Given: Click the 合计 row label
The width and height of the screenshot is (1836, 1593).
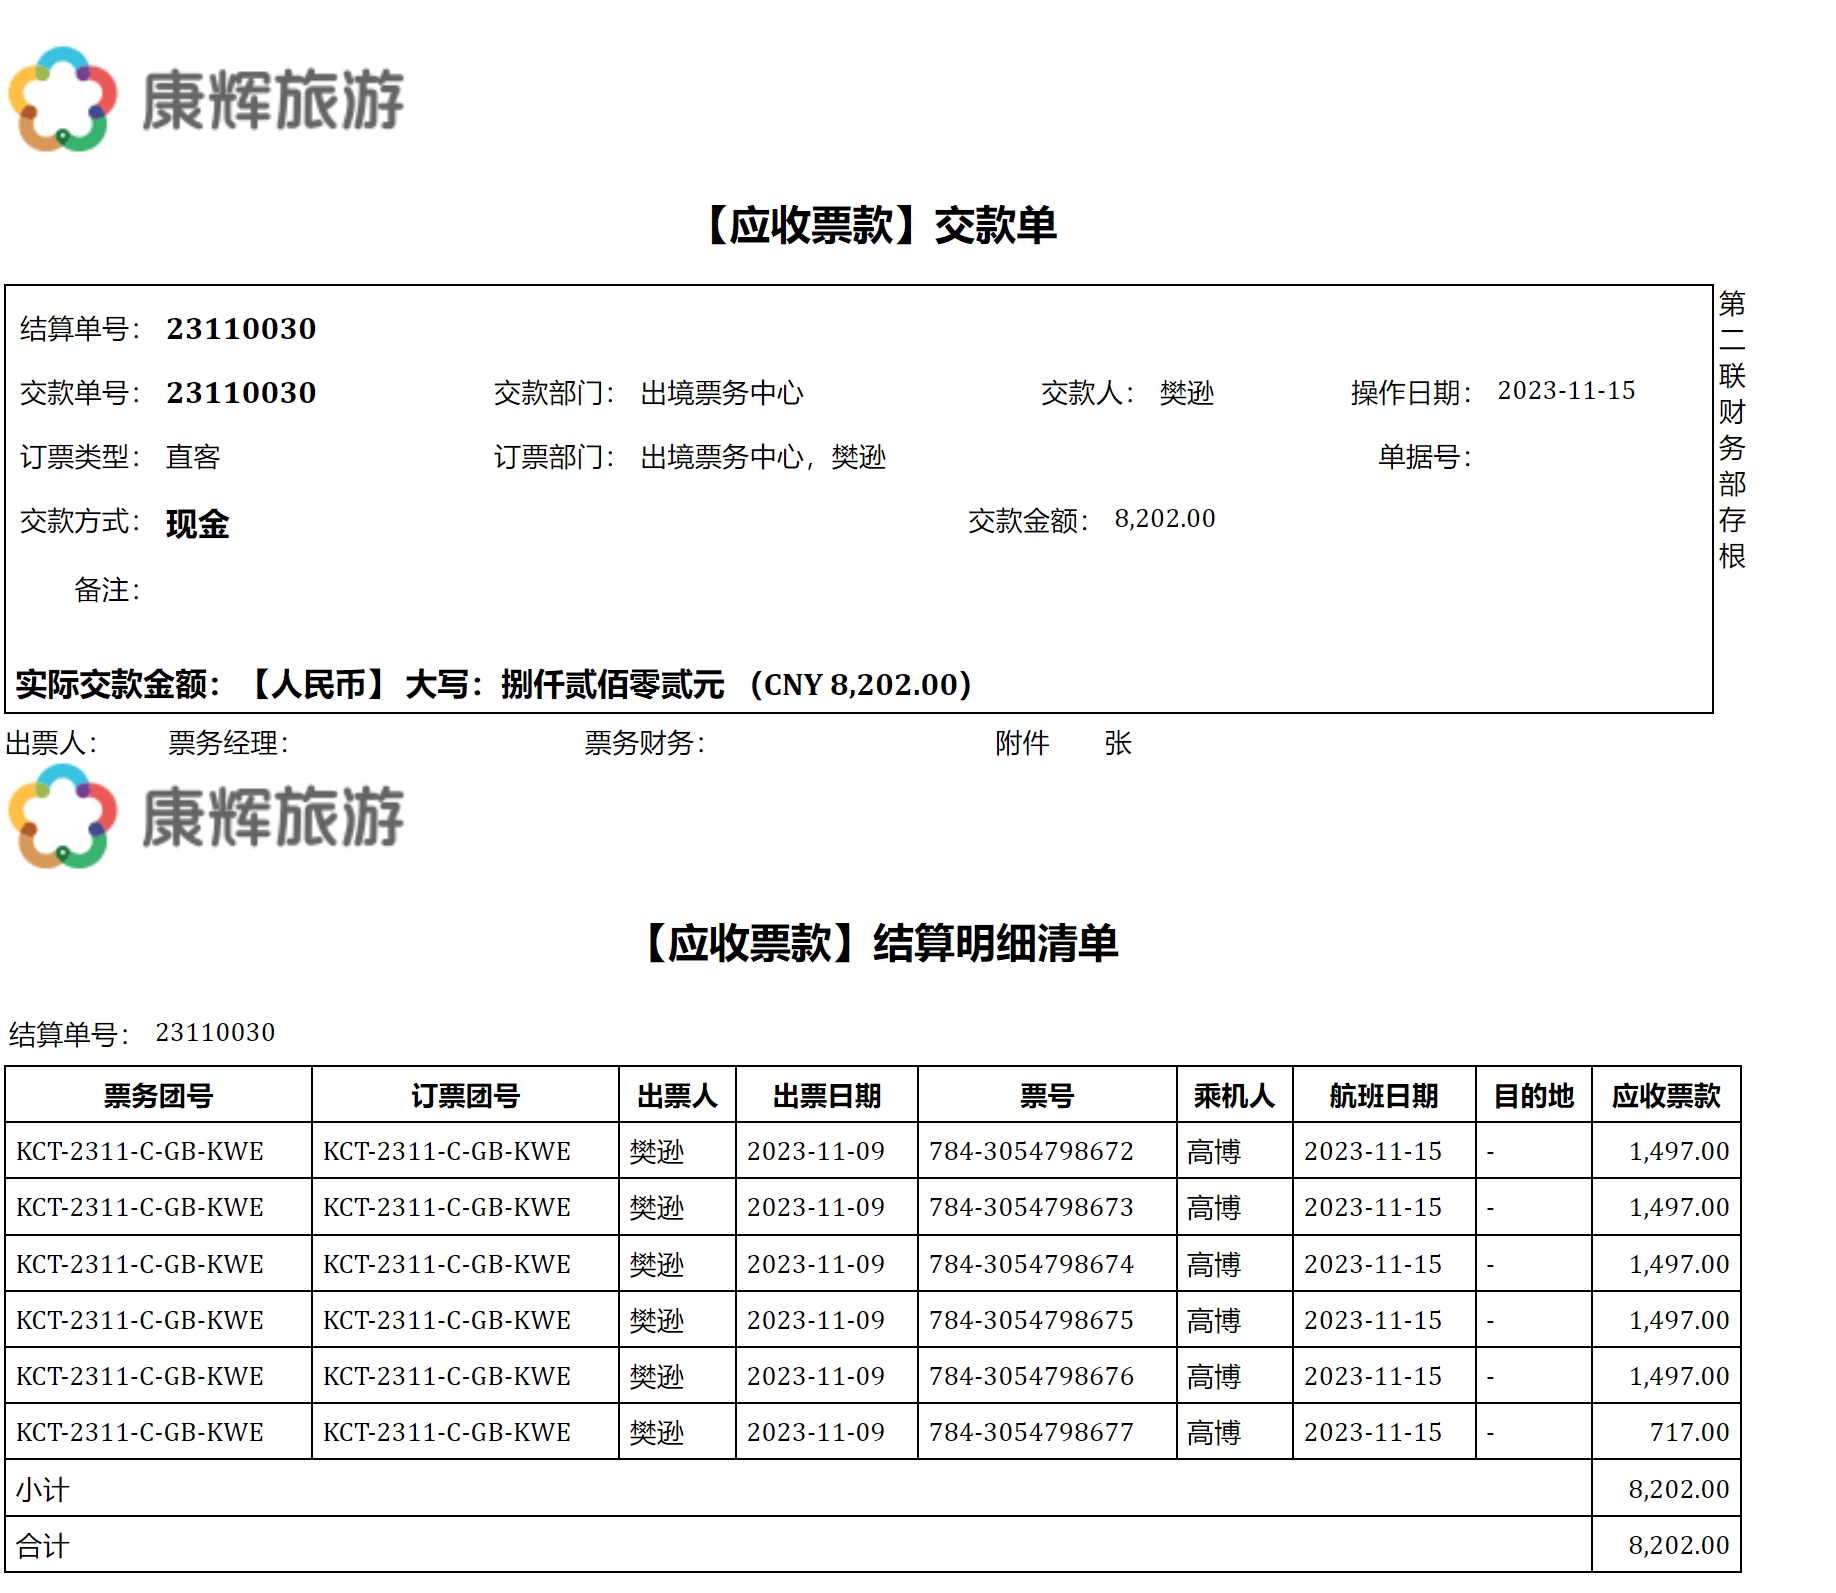Looking at the screenshot, I should pyautogui.click(x=42, y=1546).
